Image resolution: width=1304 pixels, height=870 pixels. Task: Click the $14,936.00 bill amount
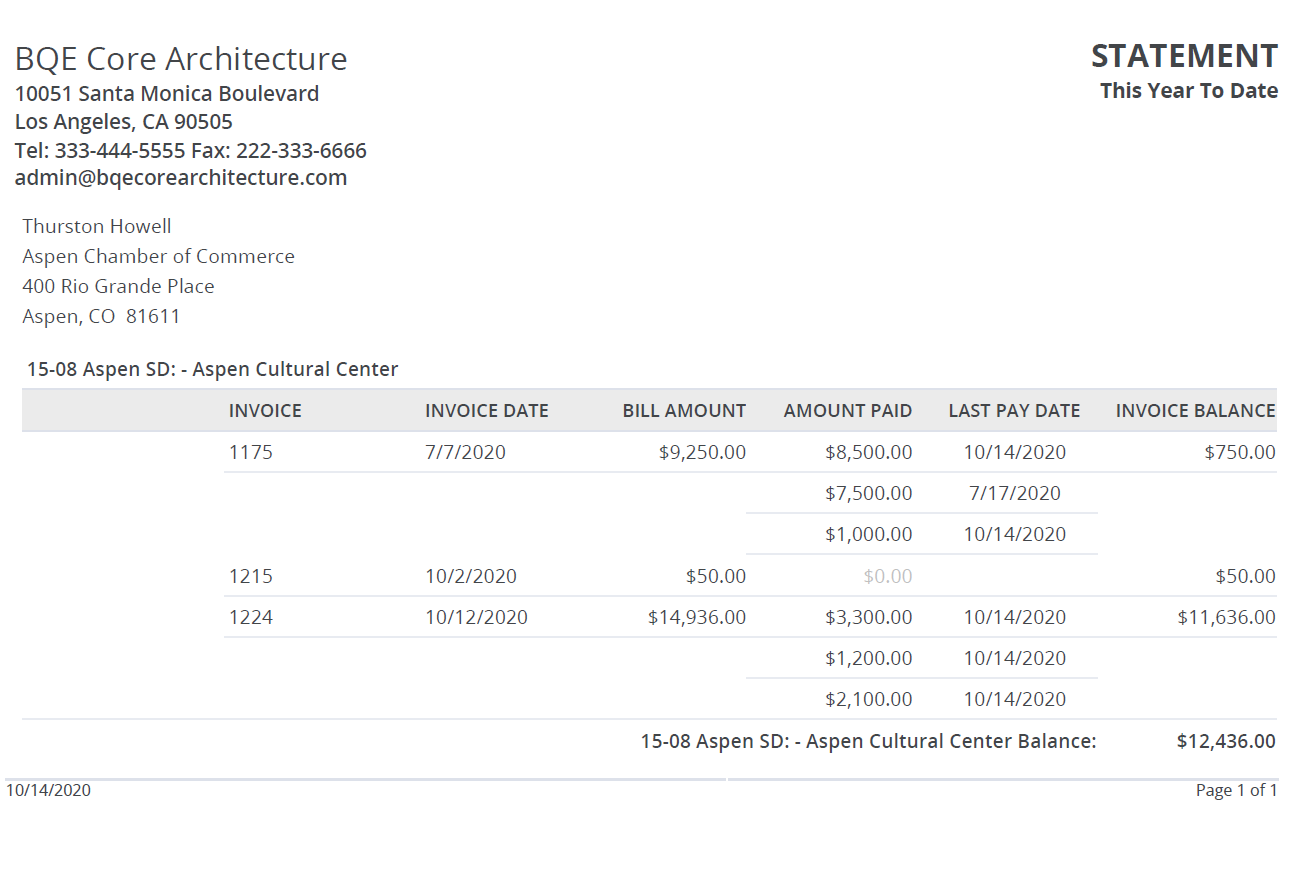697,617
